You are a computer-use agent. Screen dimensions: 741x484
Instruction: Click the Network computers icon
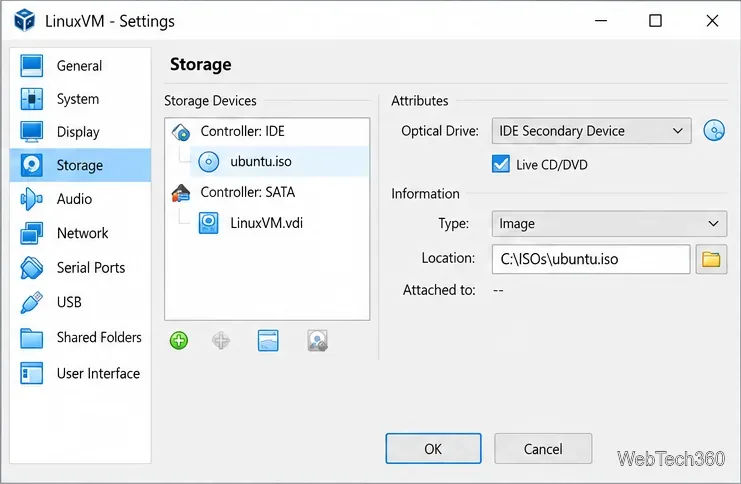coord(32,233)
